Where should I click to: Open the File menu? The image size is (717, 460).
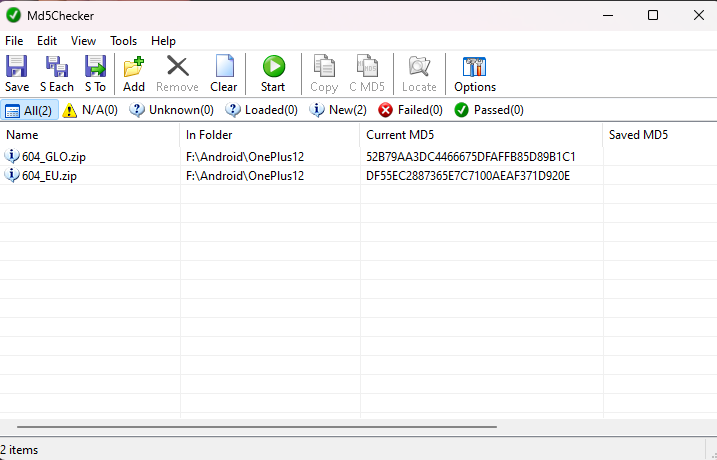tap(14, 41)
